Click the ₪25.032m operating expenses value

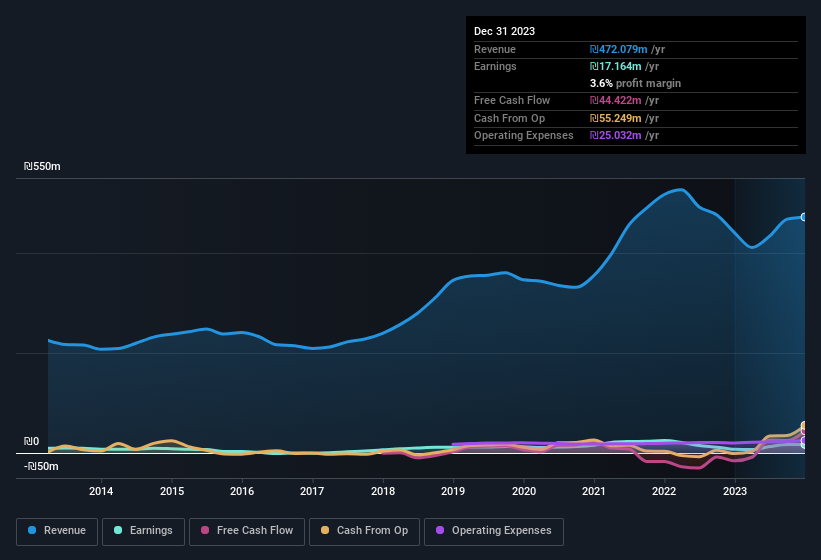(615, 136)
